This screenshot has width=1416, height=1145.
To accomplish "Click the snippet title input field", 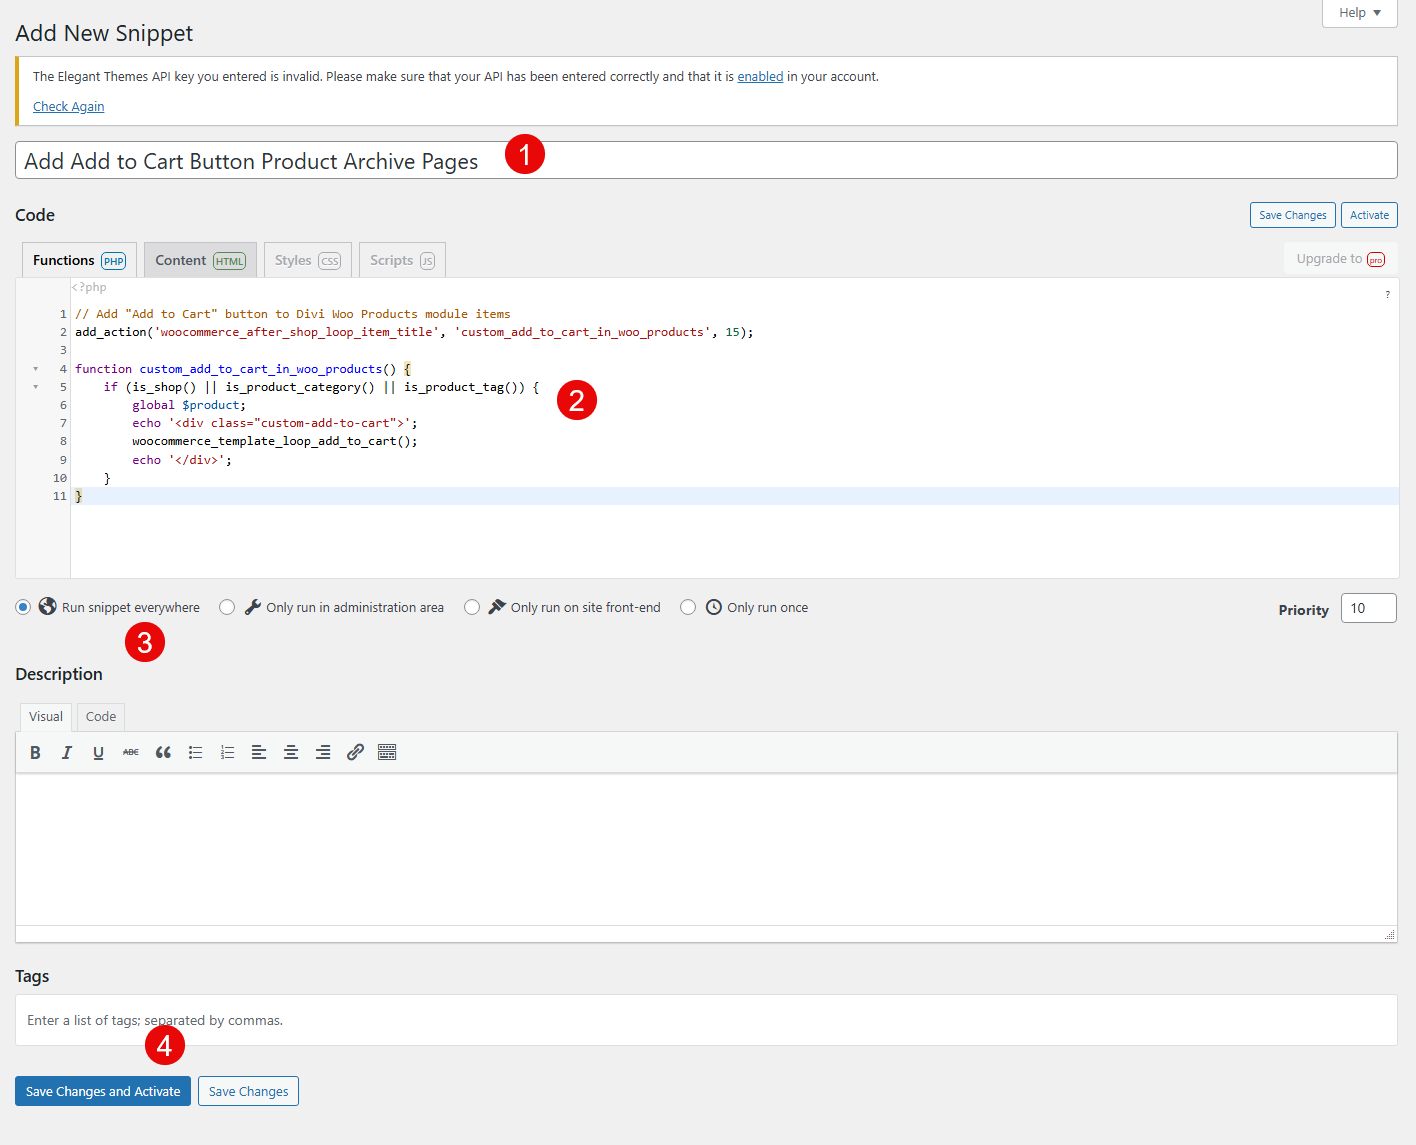I will (x=706, y=160).
